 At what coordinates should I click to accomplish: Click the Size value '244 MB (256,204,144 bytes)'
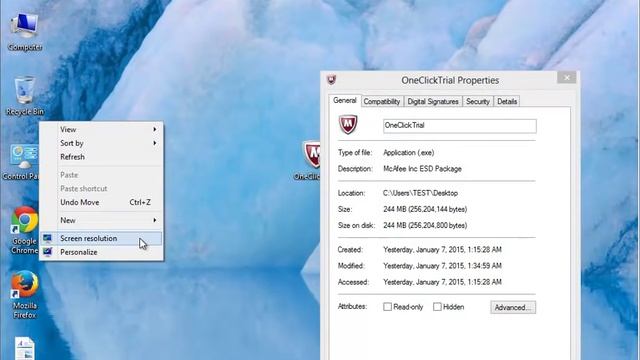click(x=425, y=209)
